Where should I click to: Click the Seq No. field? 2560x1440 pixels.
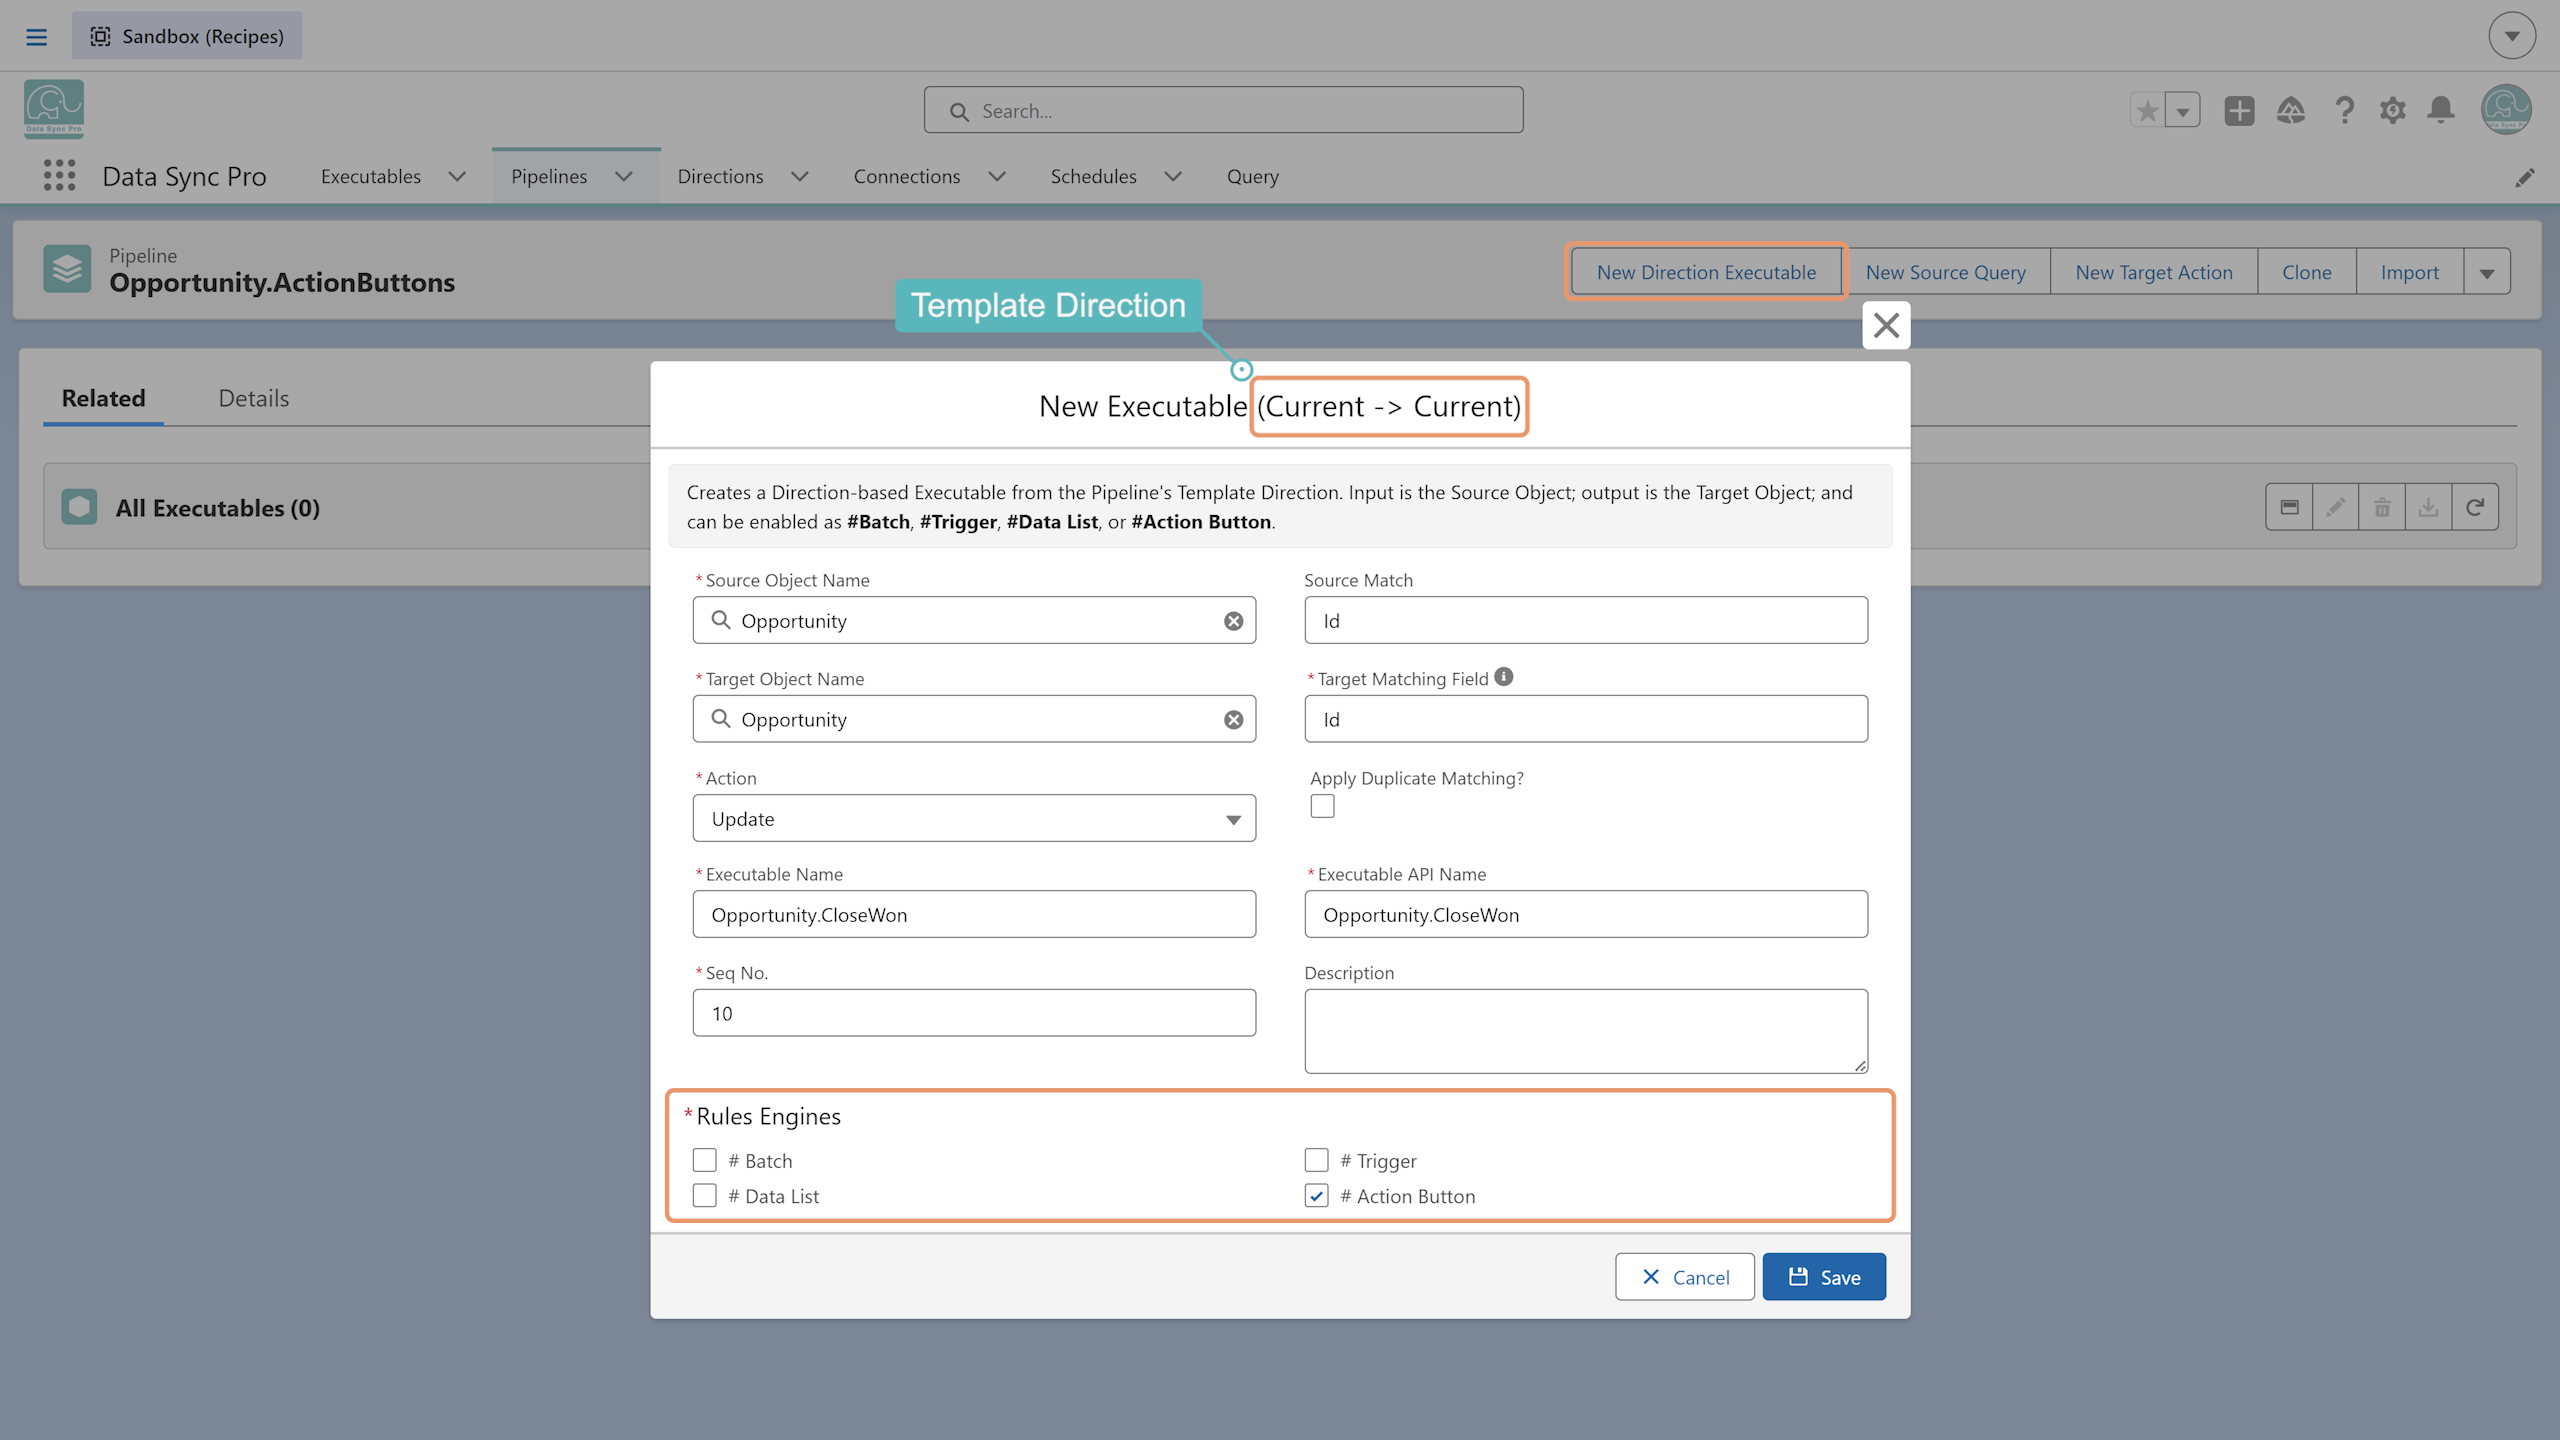[974, 1013]
